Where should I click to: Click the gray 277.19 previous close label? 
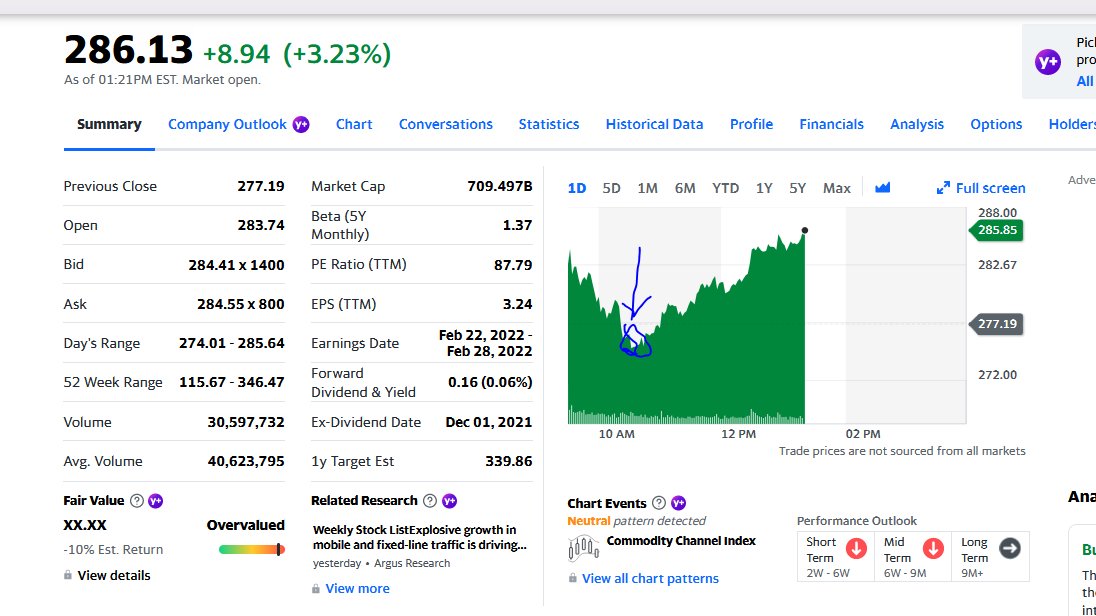pyautogui.click(x=996, y=324)
